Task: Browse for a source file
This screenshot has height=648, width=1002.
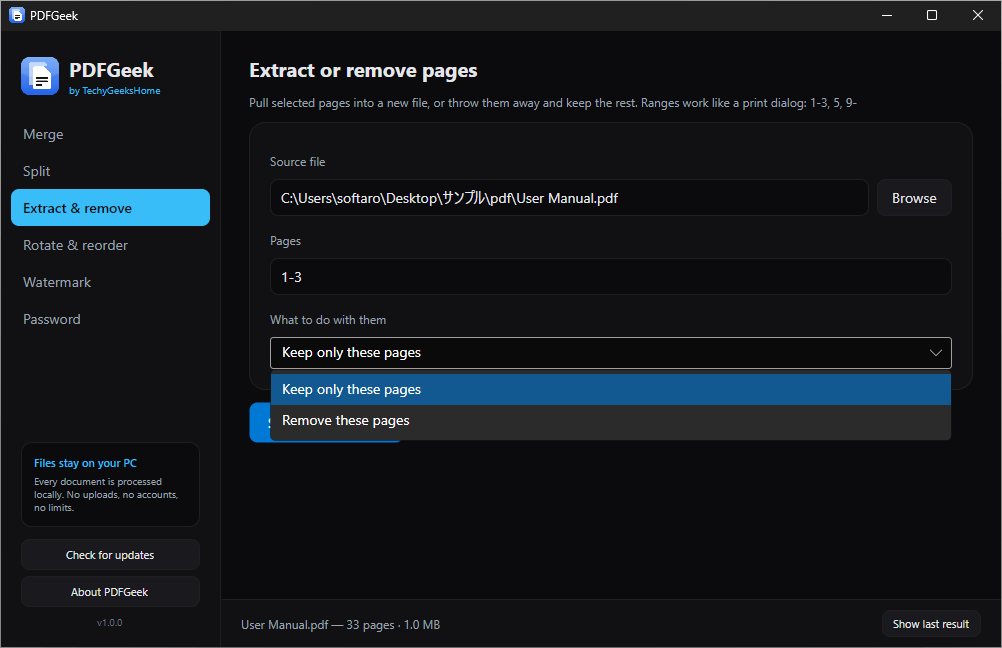Action: click(914, 198)
